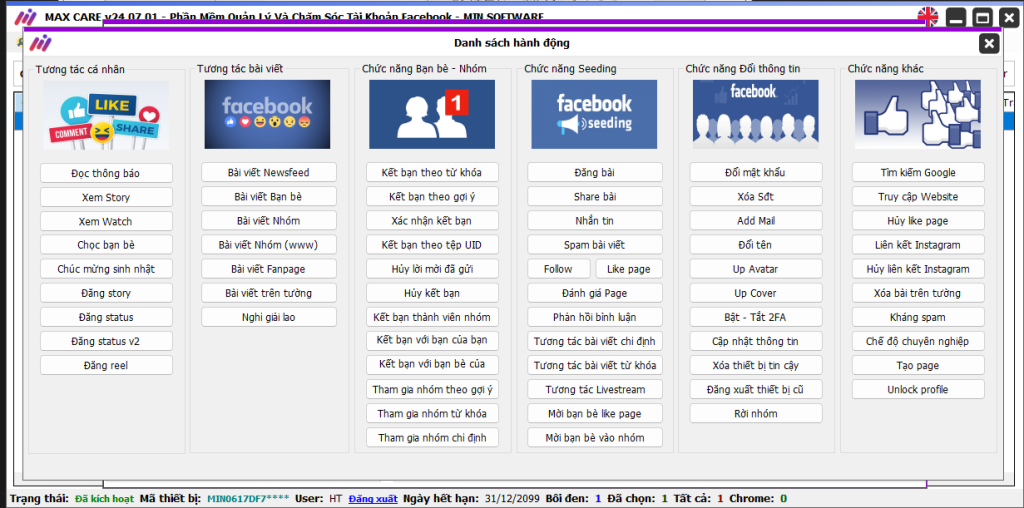Add the Nghỉ giải lao action
The height and width of the screenshot is (508, 1024).
[268, 317]
